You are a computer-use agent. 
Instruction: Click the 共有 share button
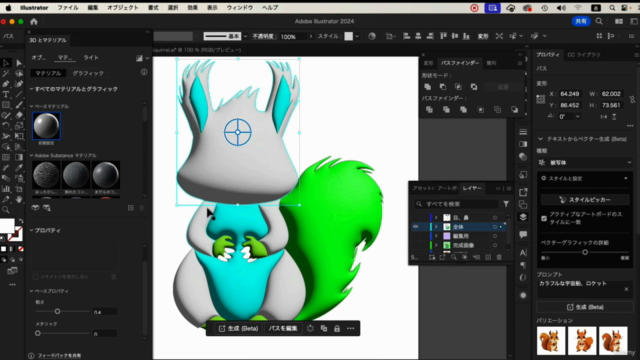point(580,22)
